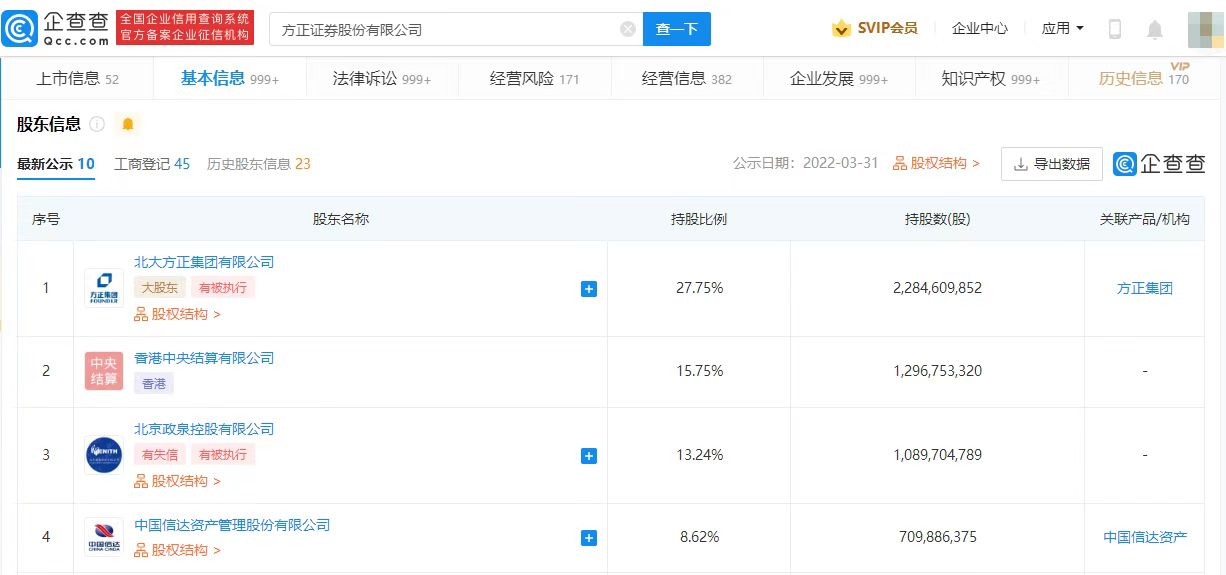Click the 全国企业信用查询系统 red banner
Image resolution: width=1226 pixels, height=575 pixels.
(185, 29)
